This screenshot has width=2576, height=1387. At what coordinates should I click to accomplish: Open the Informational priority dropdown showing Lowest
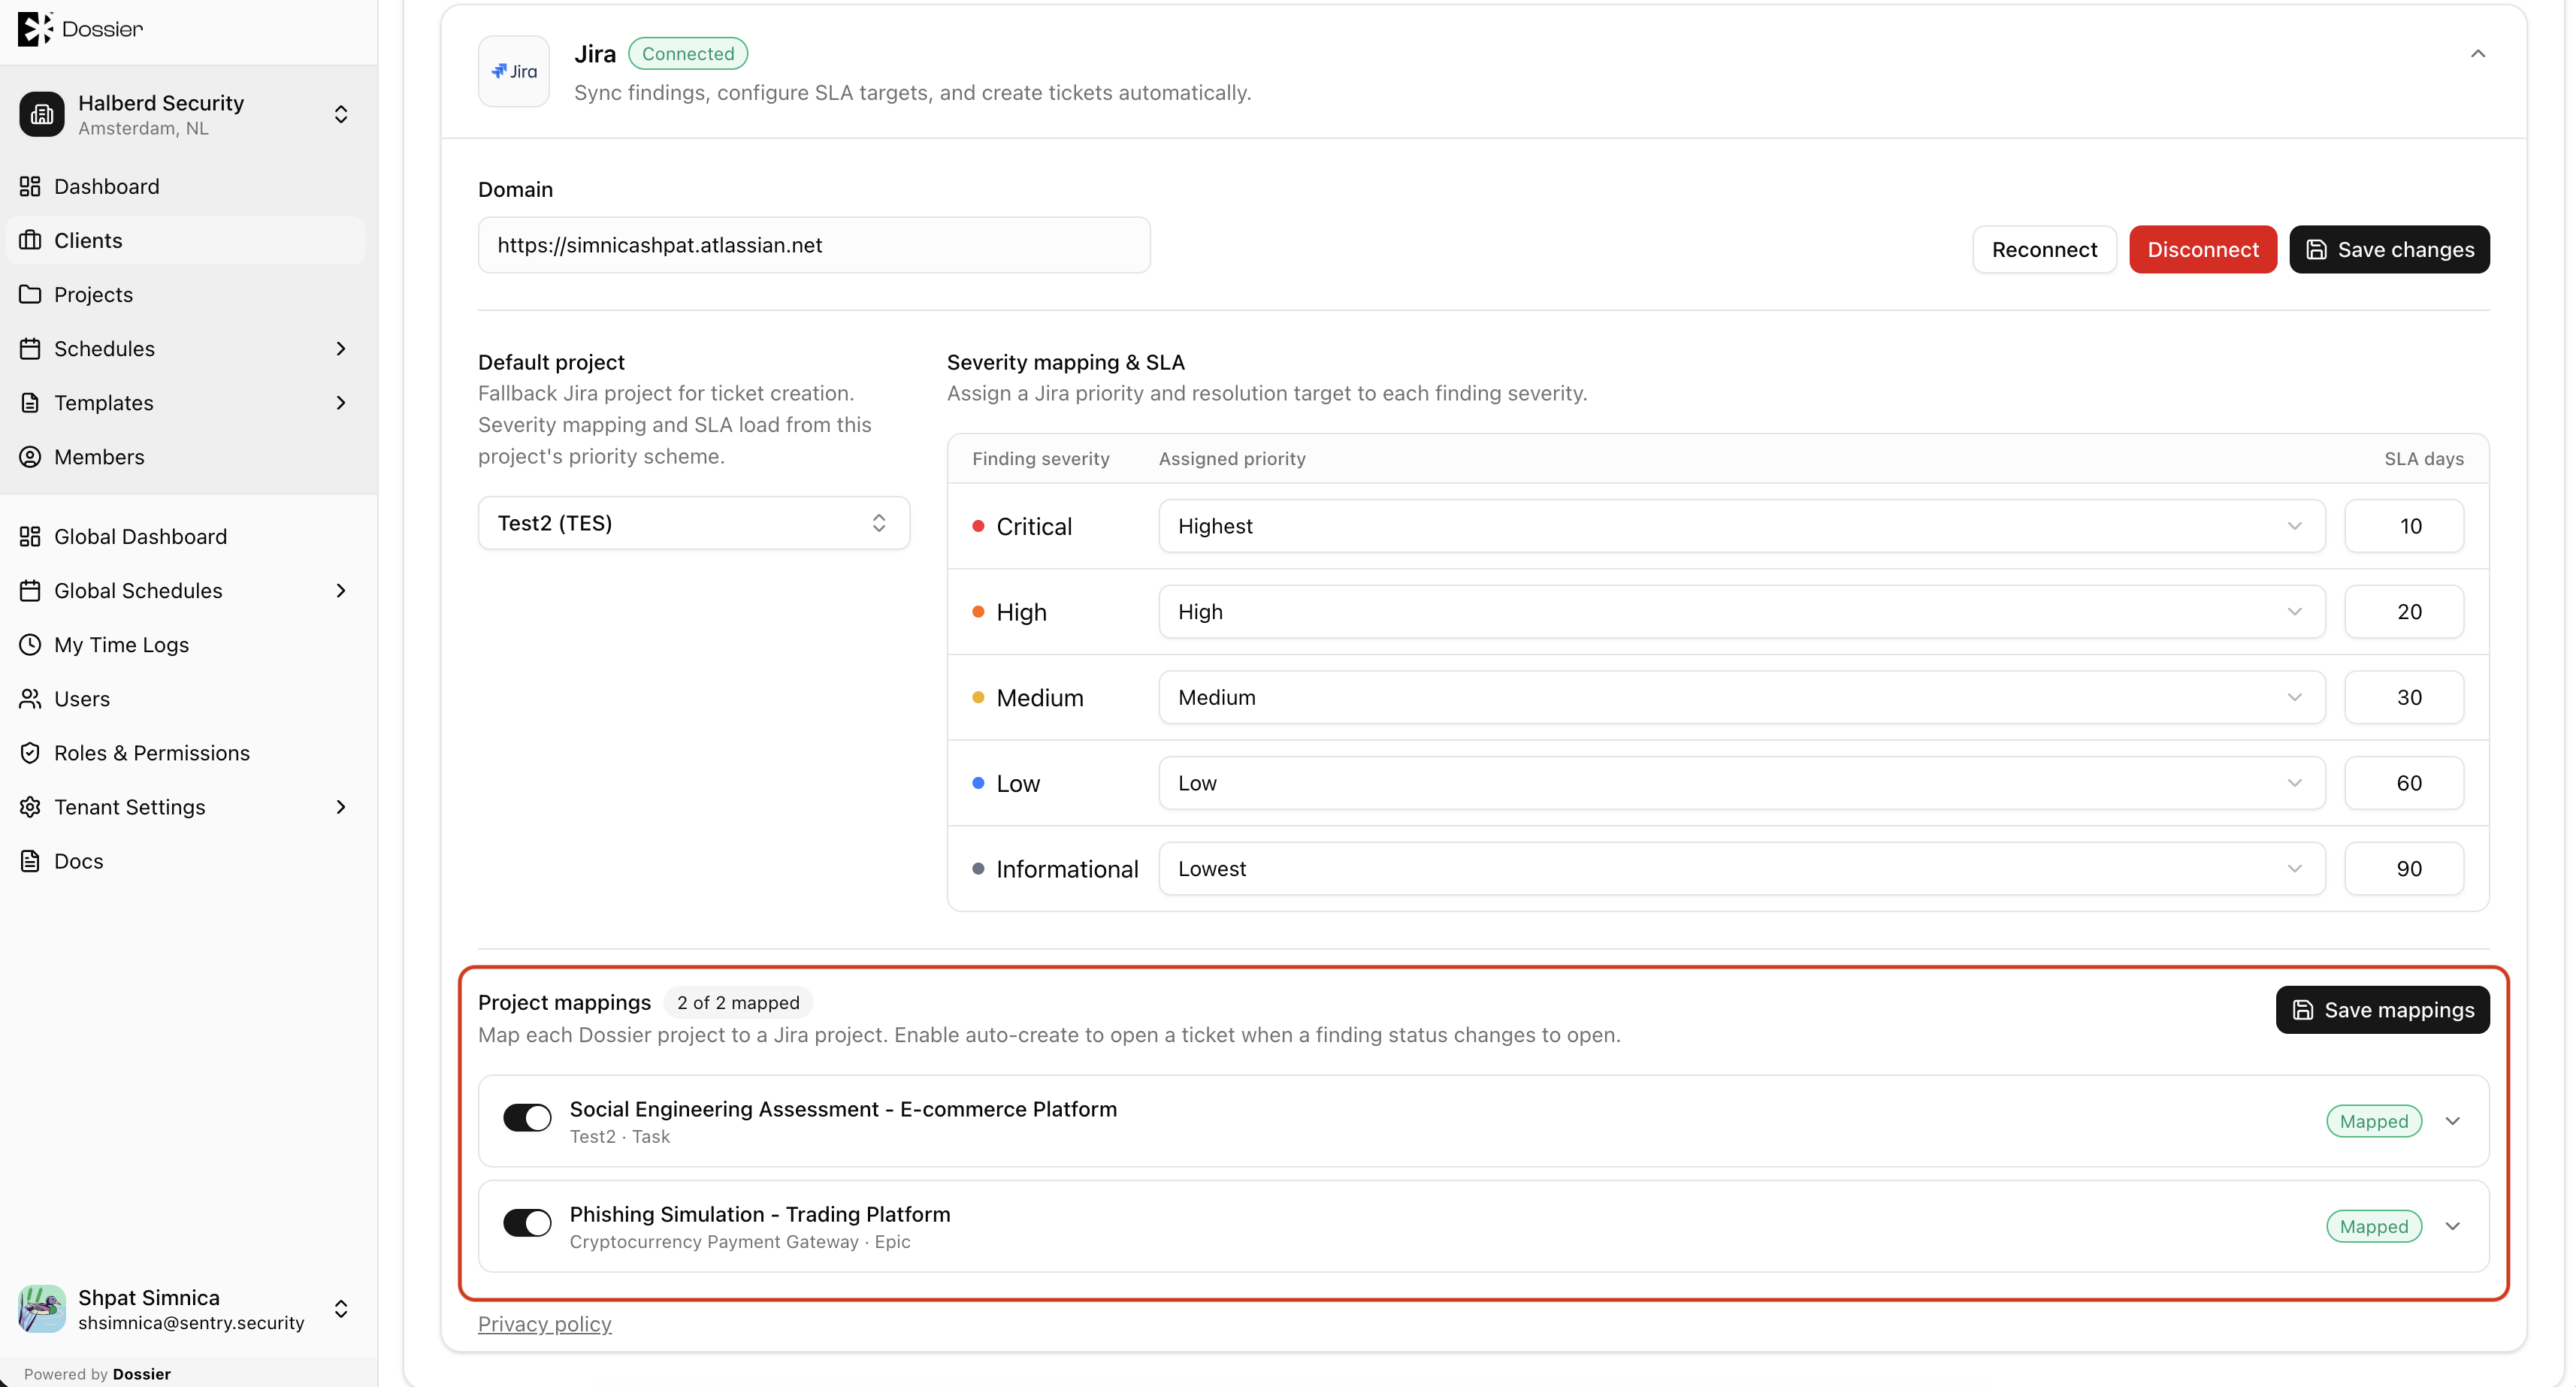coord(1742,868)
